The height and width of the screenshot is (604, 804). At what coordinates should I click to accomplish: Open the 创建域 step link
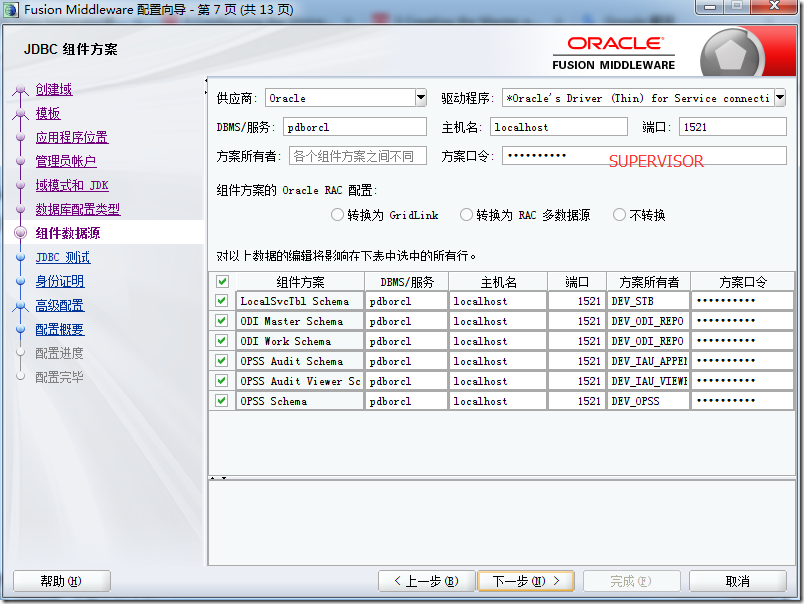coord(54,89)
